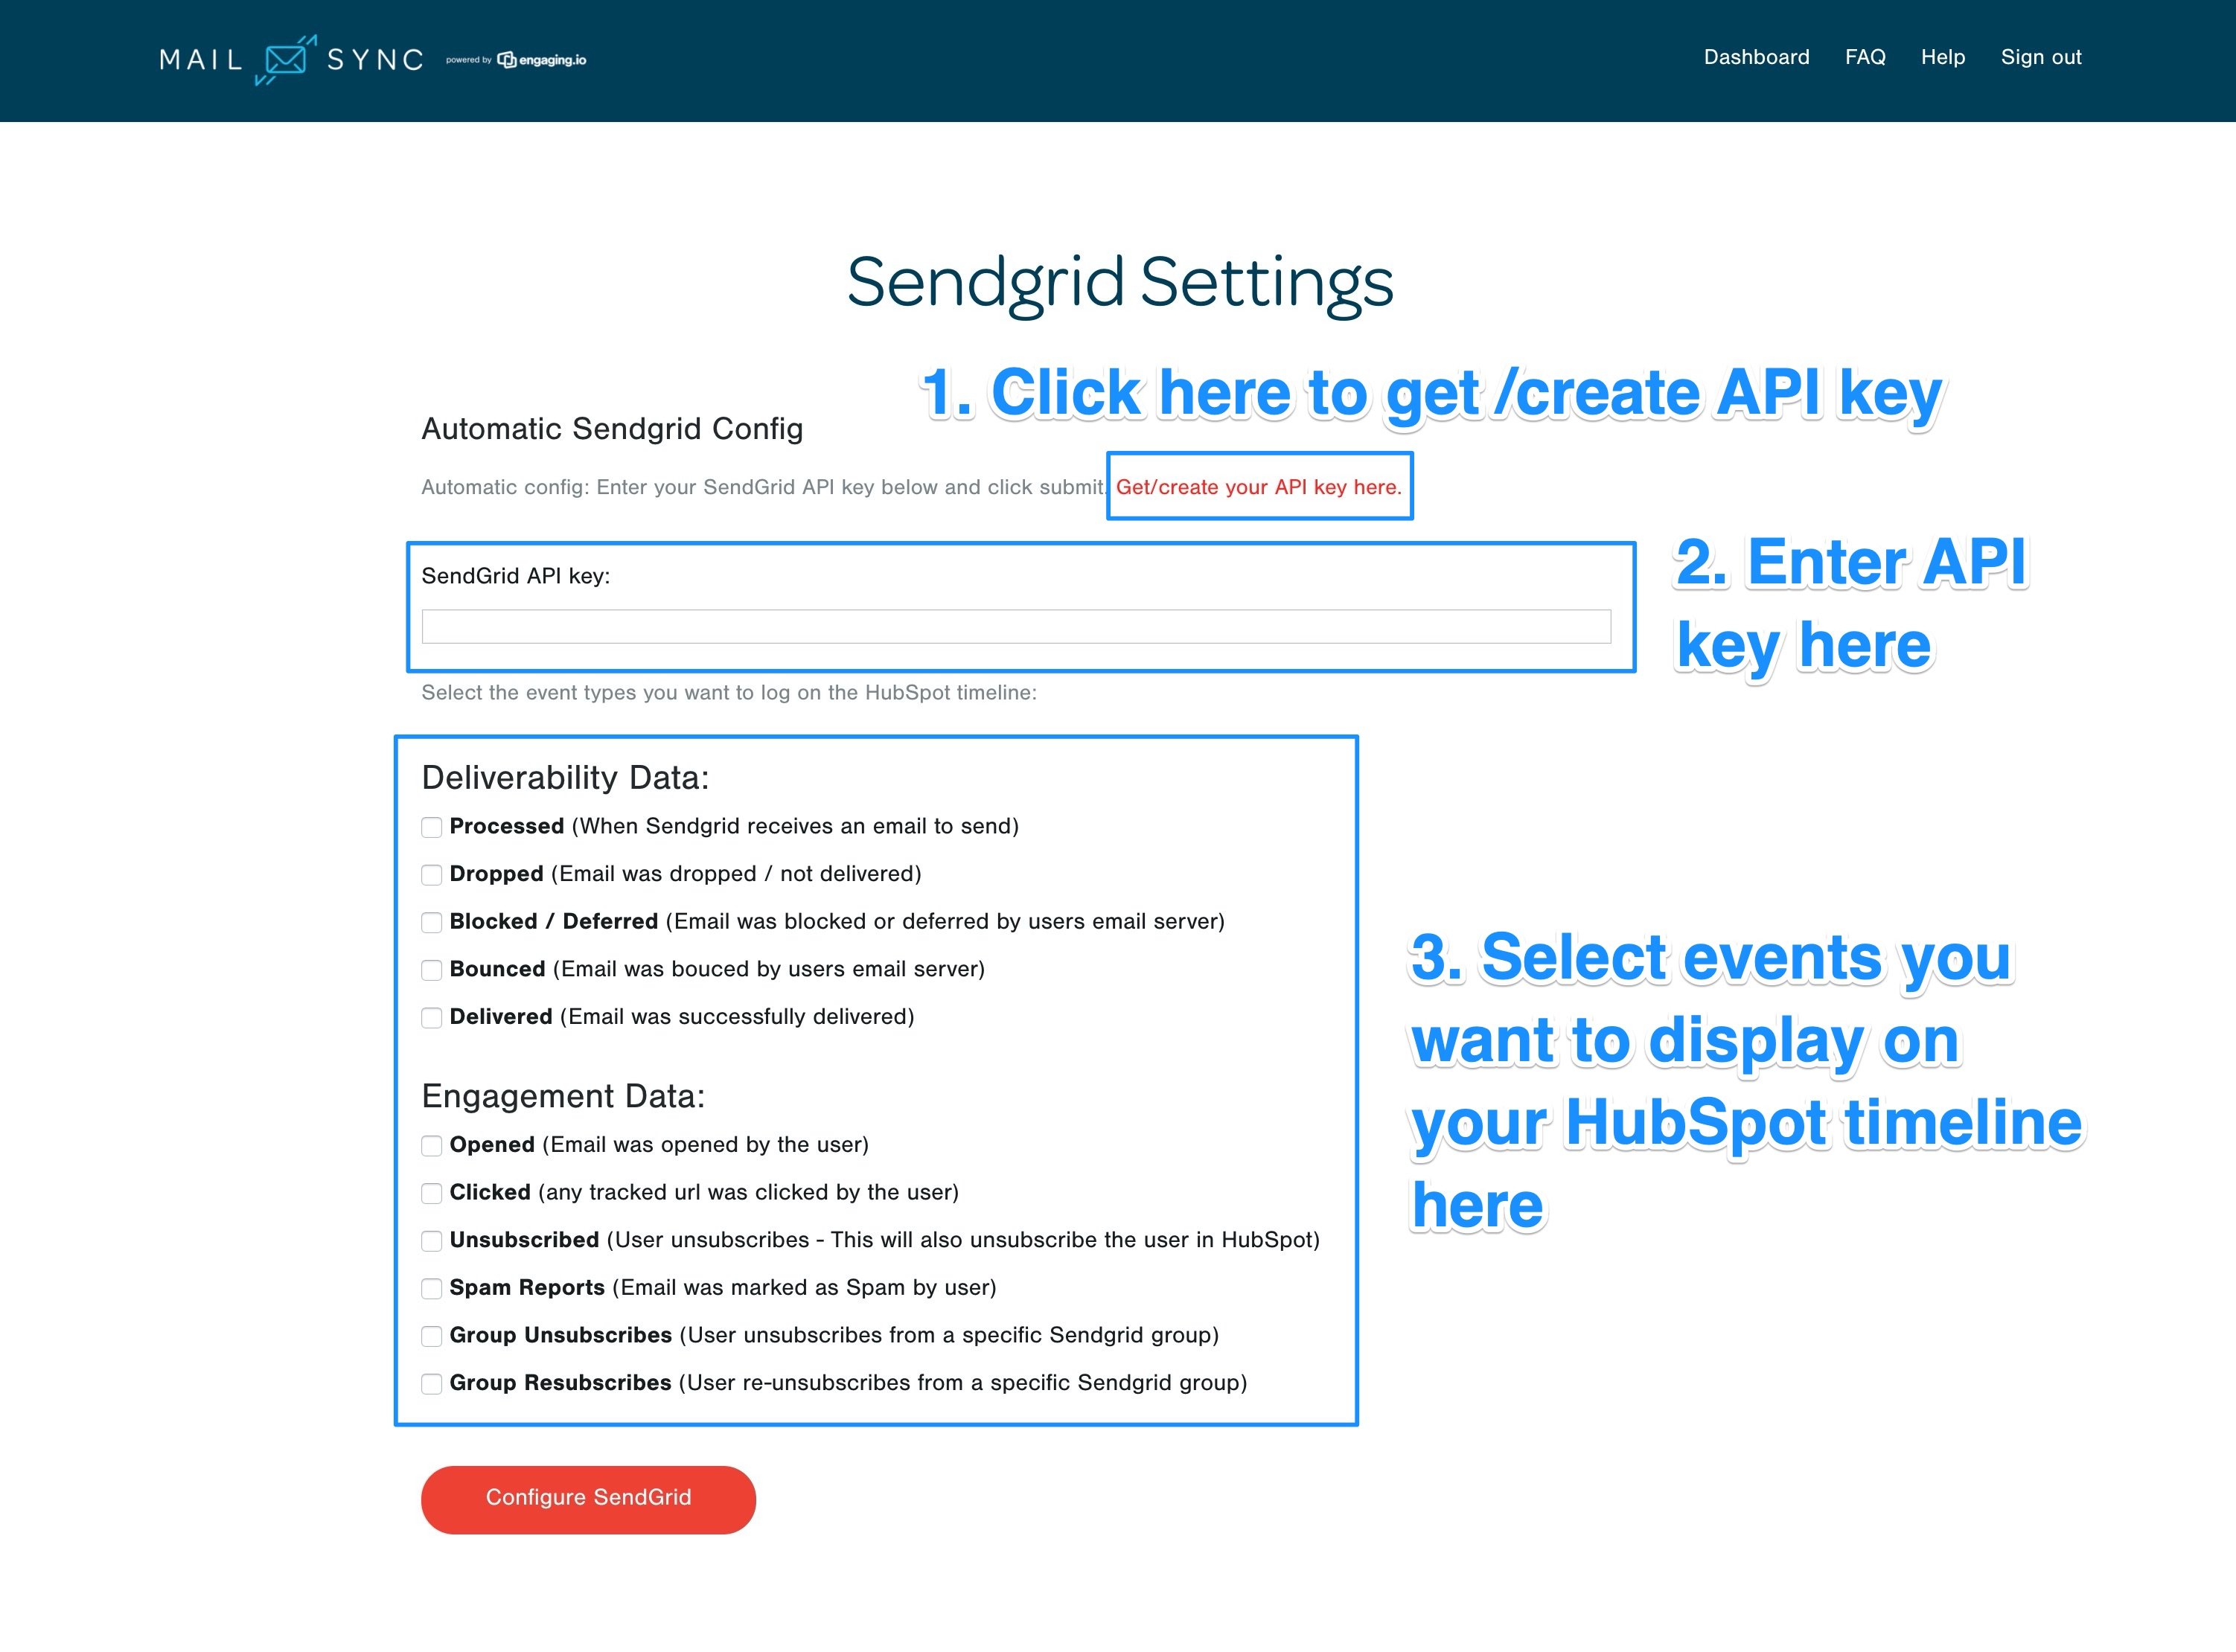Select the Bounced event checkbox

431,970
